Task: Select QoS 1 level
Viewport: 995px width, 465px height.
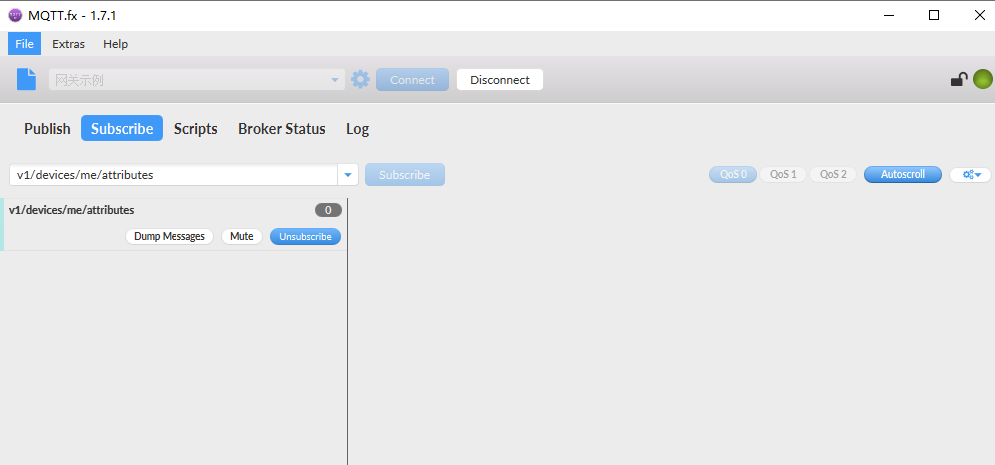Action: click(x=783, y=174)
